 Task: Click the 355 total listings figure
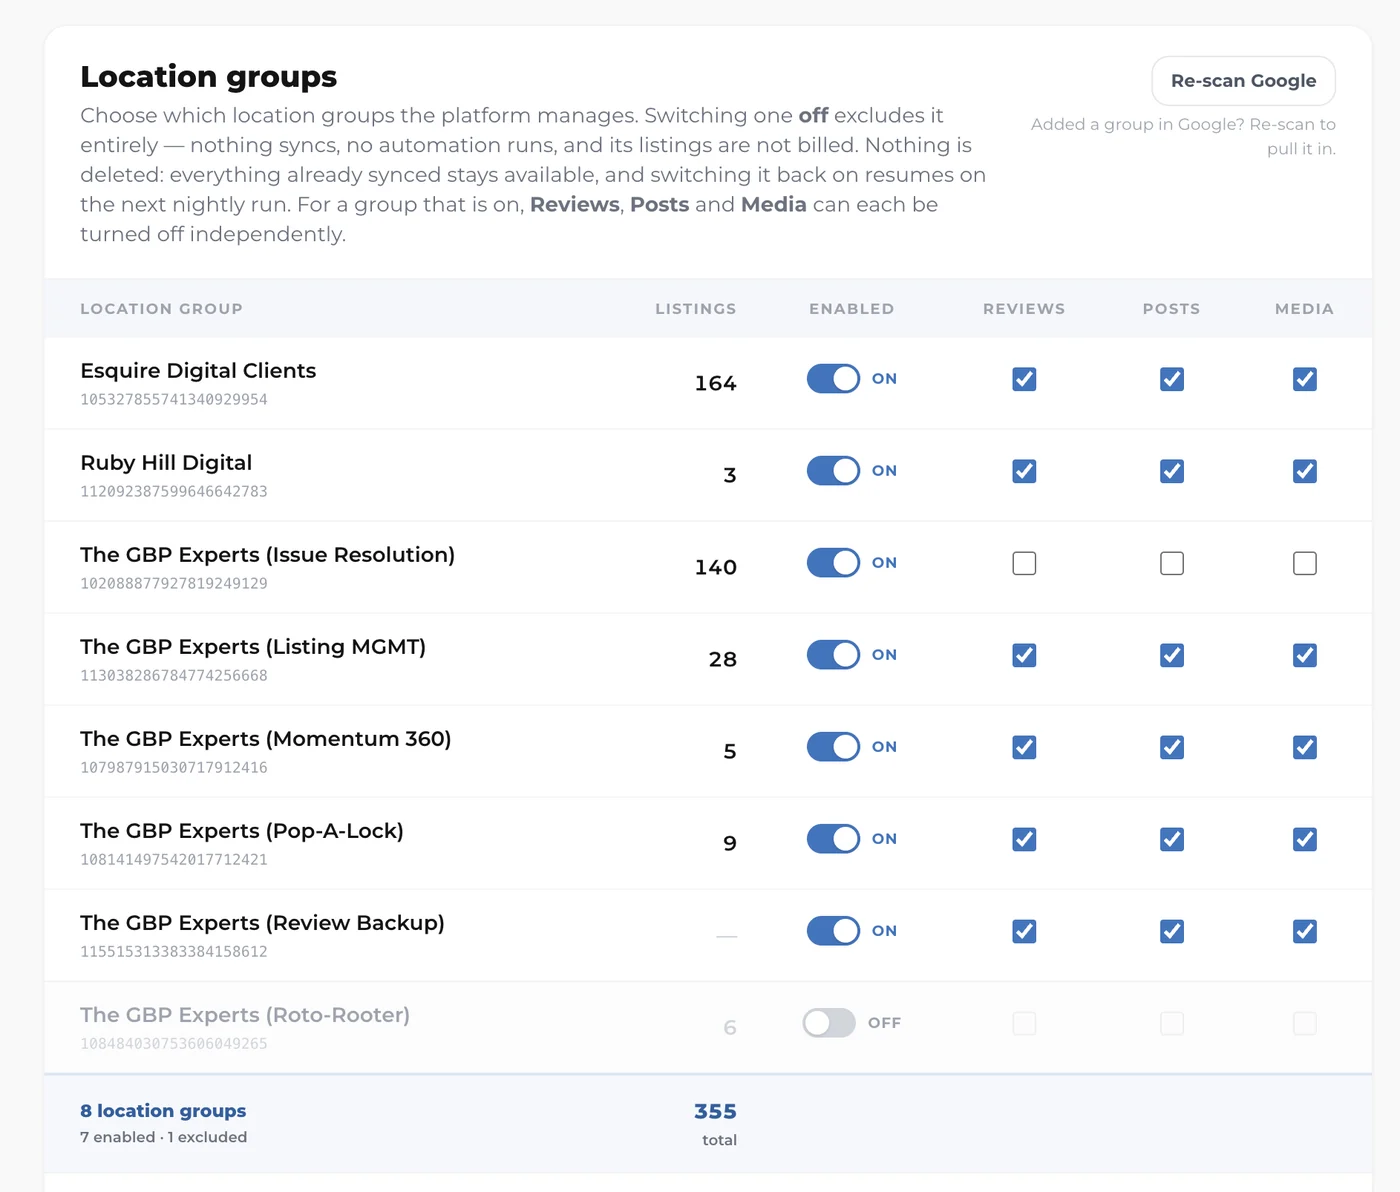715,1111
